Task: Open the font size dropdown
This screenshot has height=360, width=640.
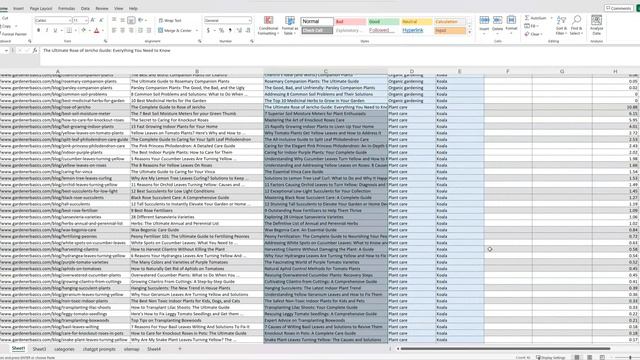Action: click(x=86, y=20)
